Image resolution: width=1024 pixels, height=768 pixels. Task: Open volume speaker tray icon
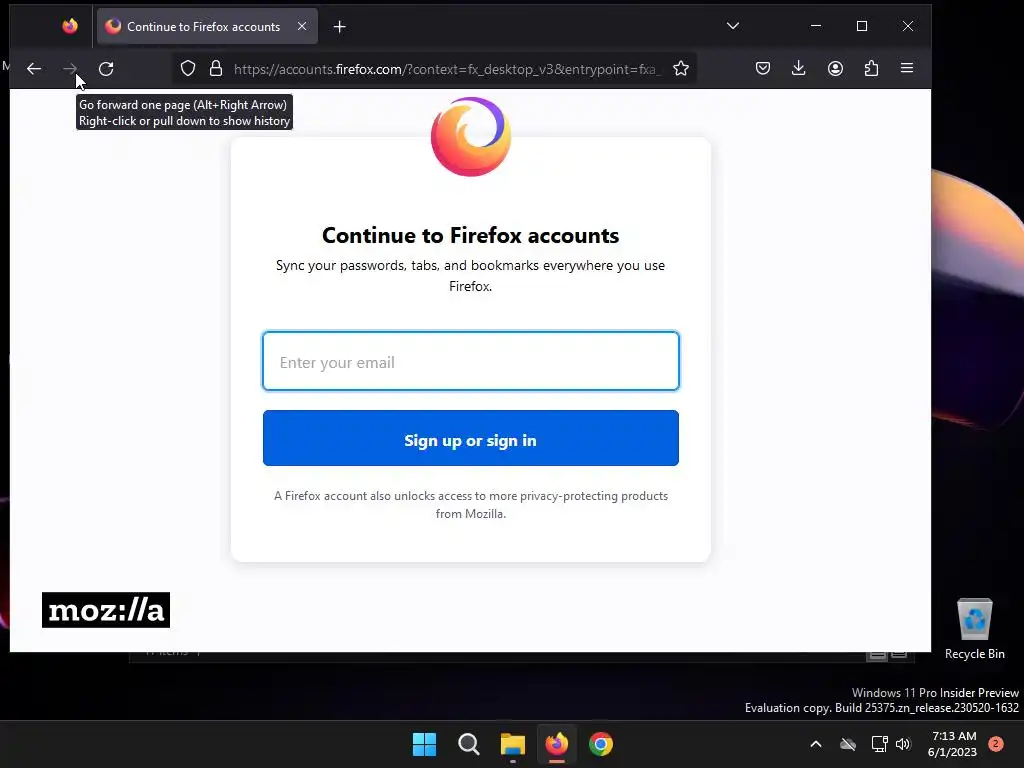[903, 744]
